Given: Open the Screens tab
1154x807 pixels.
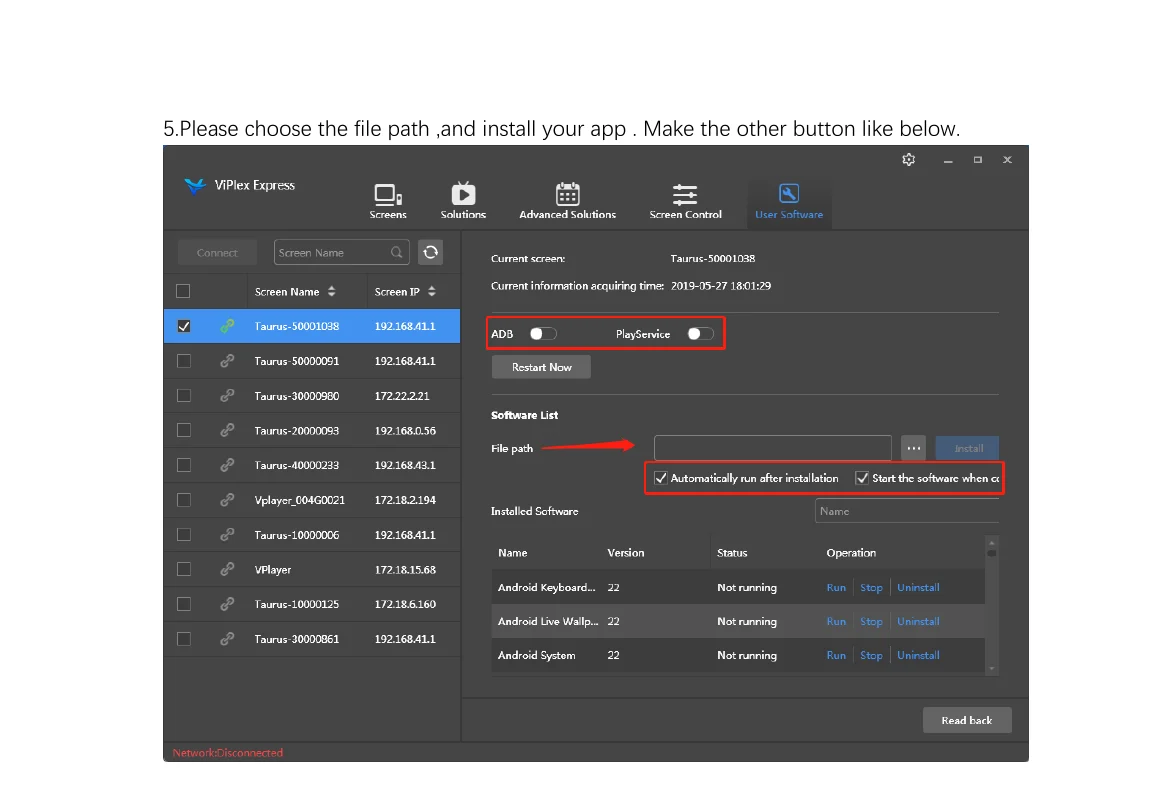Looking at the screenshot, I should tap(388, 201).
